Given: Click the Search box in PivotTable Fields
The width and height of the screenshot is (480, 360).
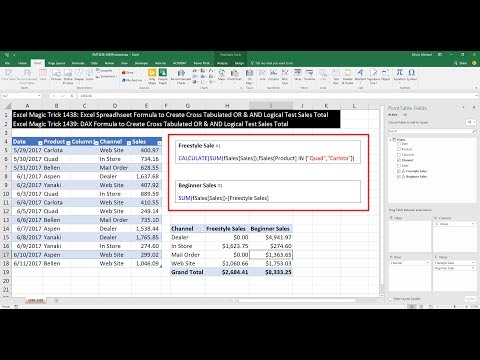Looking at the screenshot, I should (432, 132).
